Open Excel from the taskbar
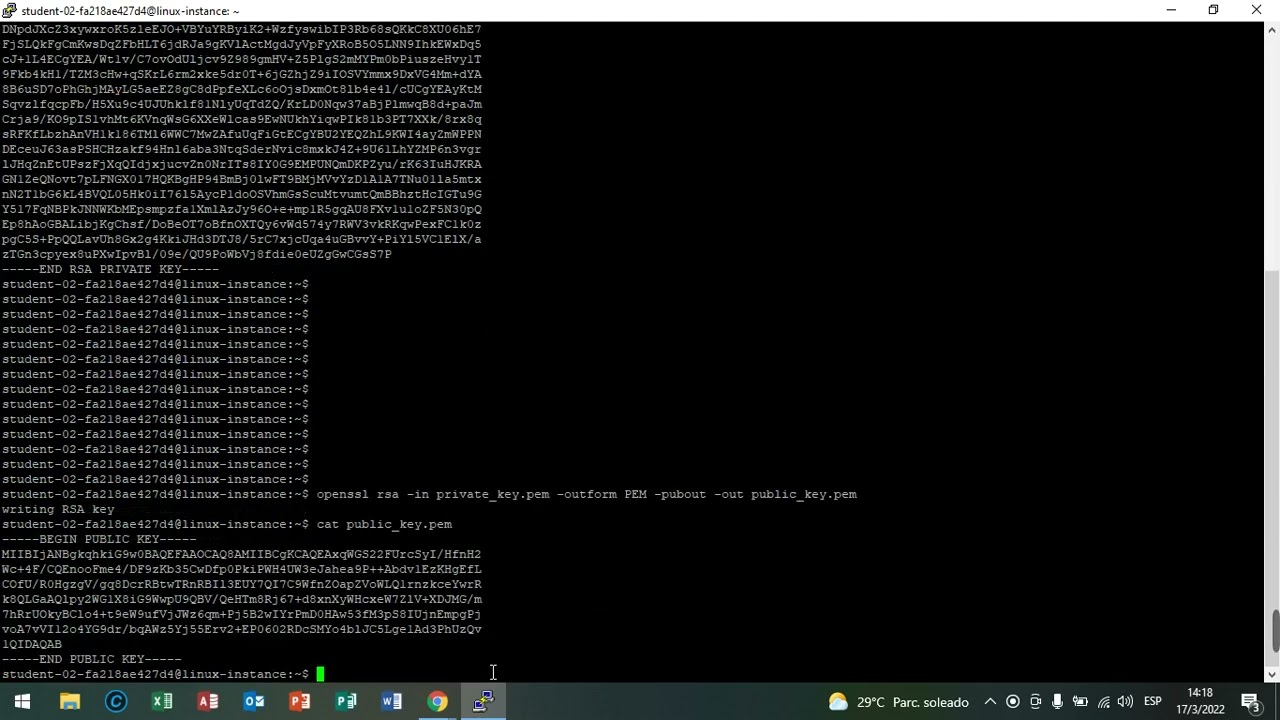The width and height of the screenshot is (1280, 720). (x=162, y=702)
